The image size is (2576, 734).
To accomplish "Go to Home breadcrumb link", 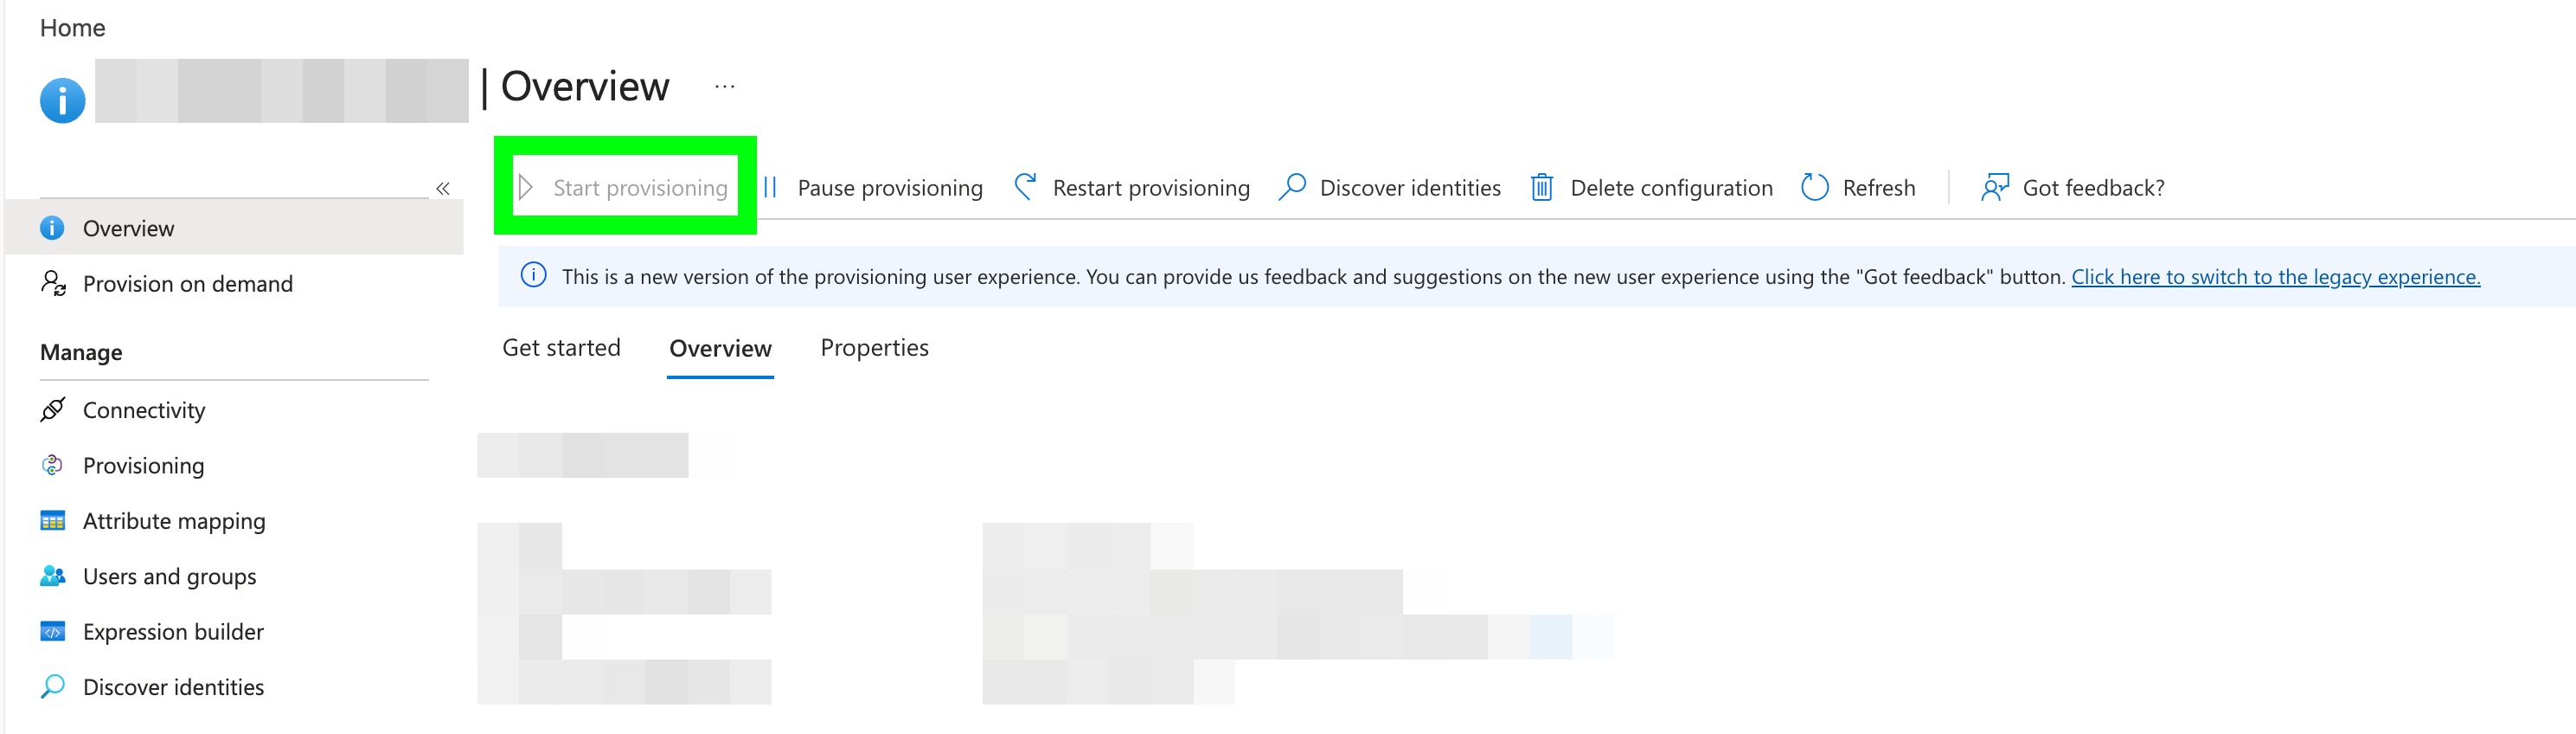I will tap(72, 28).
